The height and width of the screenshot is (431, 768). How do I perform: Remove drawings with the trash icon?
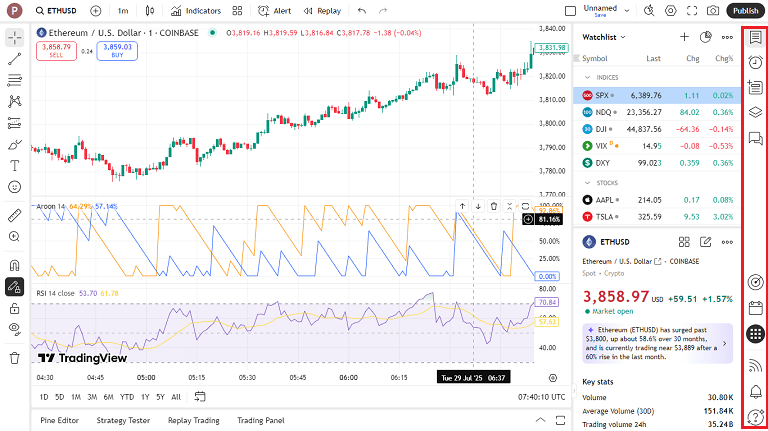tap(15, 357)
